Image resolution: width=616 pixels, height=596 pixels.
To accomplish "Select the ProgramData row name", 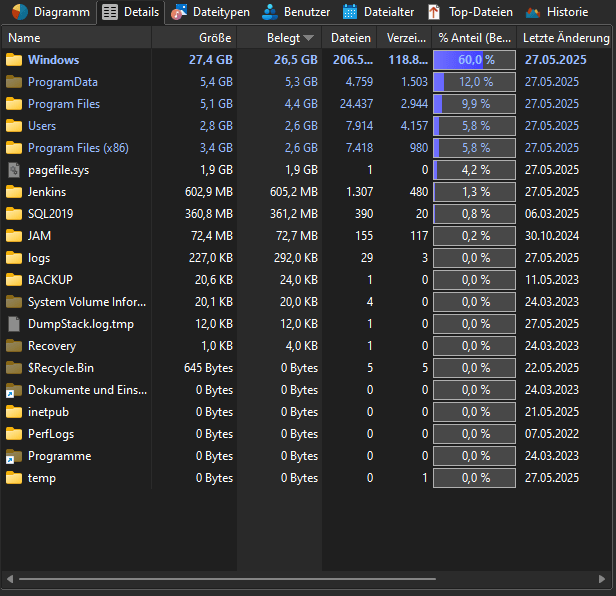I will pos(63,82).
